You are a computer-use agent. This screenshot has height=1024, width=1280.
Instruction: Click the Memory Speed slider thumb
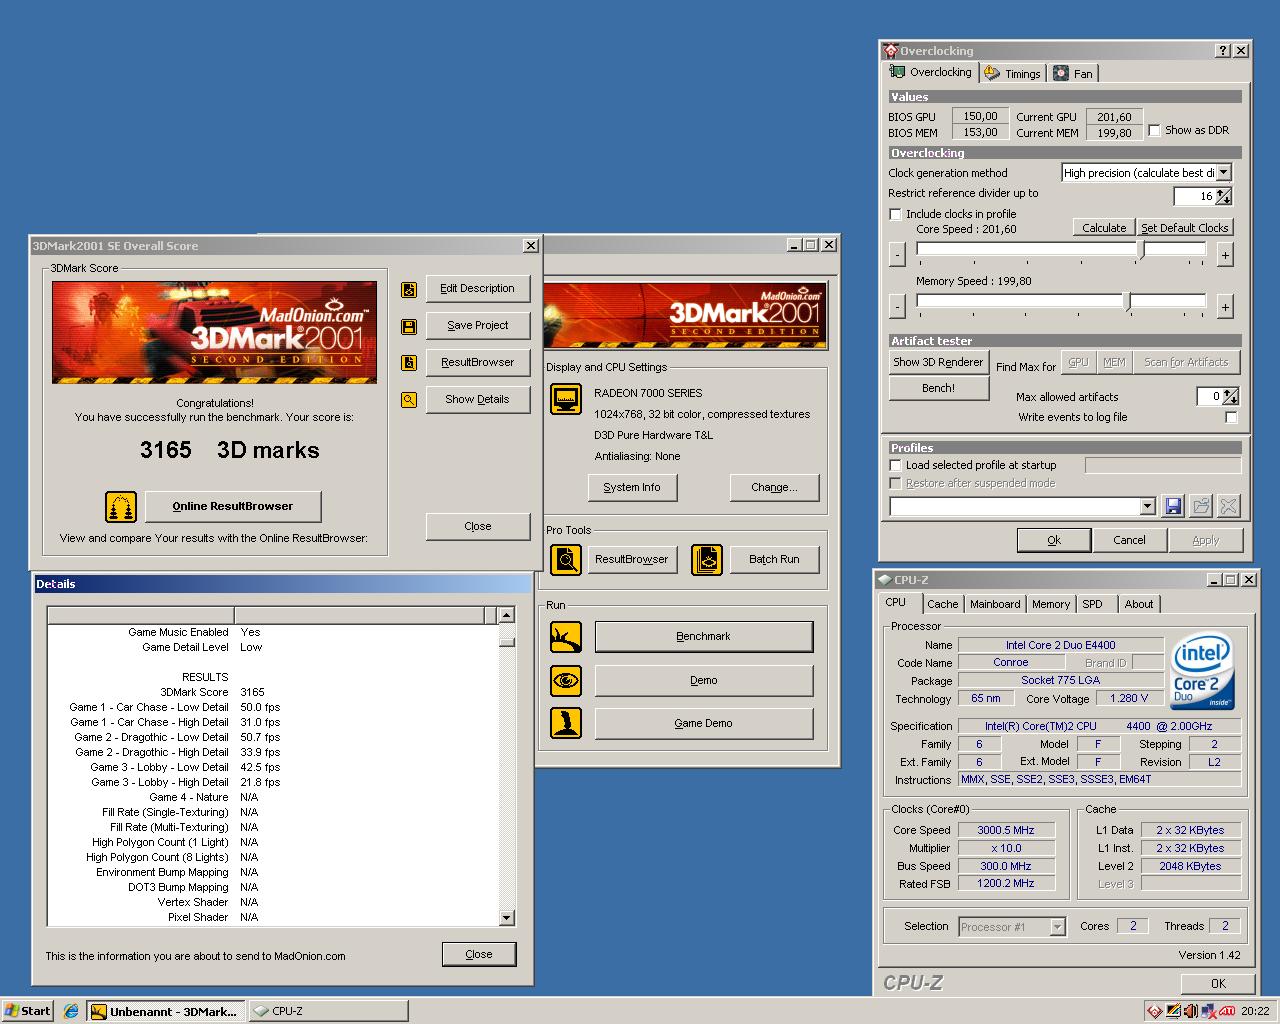pyautogui.click(x=1127, y=303)
